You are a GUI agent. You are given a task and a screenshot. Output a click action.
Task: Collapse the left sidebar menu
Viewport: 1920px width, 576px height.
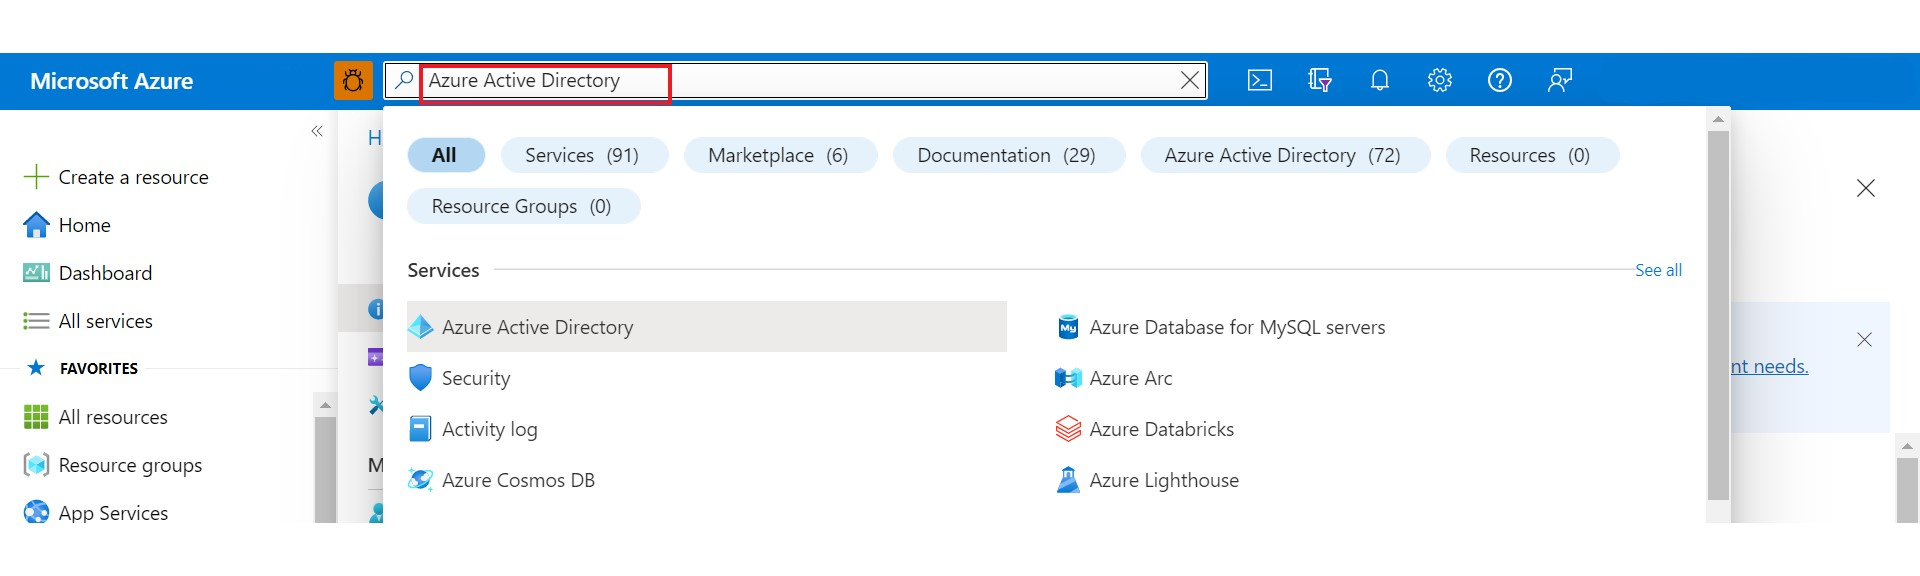[317, 131]
